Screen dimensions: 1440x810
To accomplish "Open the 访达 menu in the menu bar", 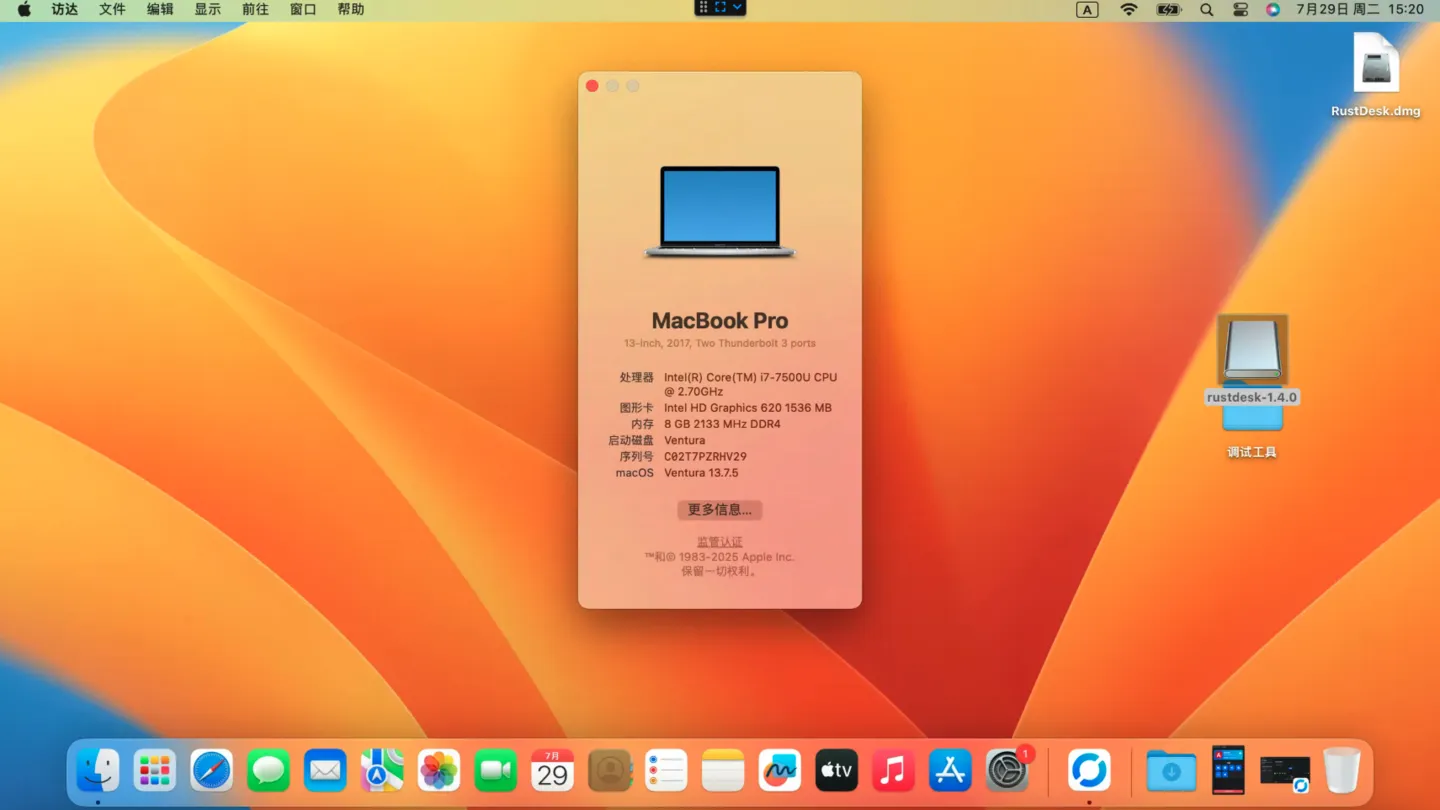I will (63, 9).
